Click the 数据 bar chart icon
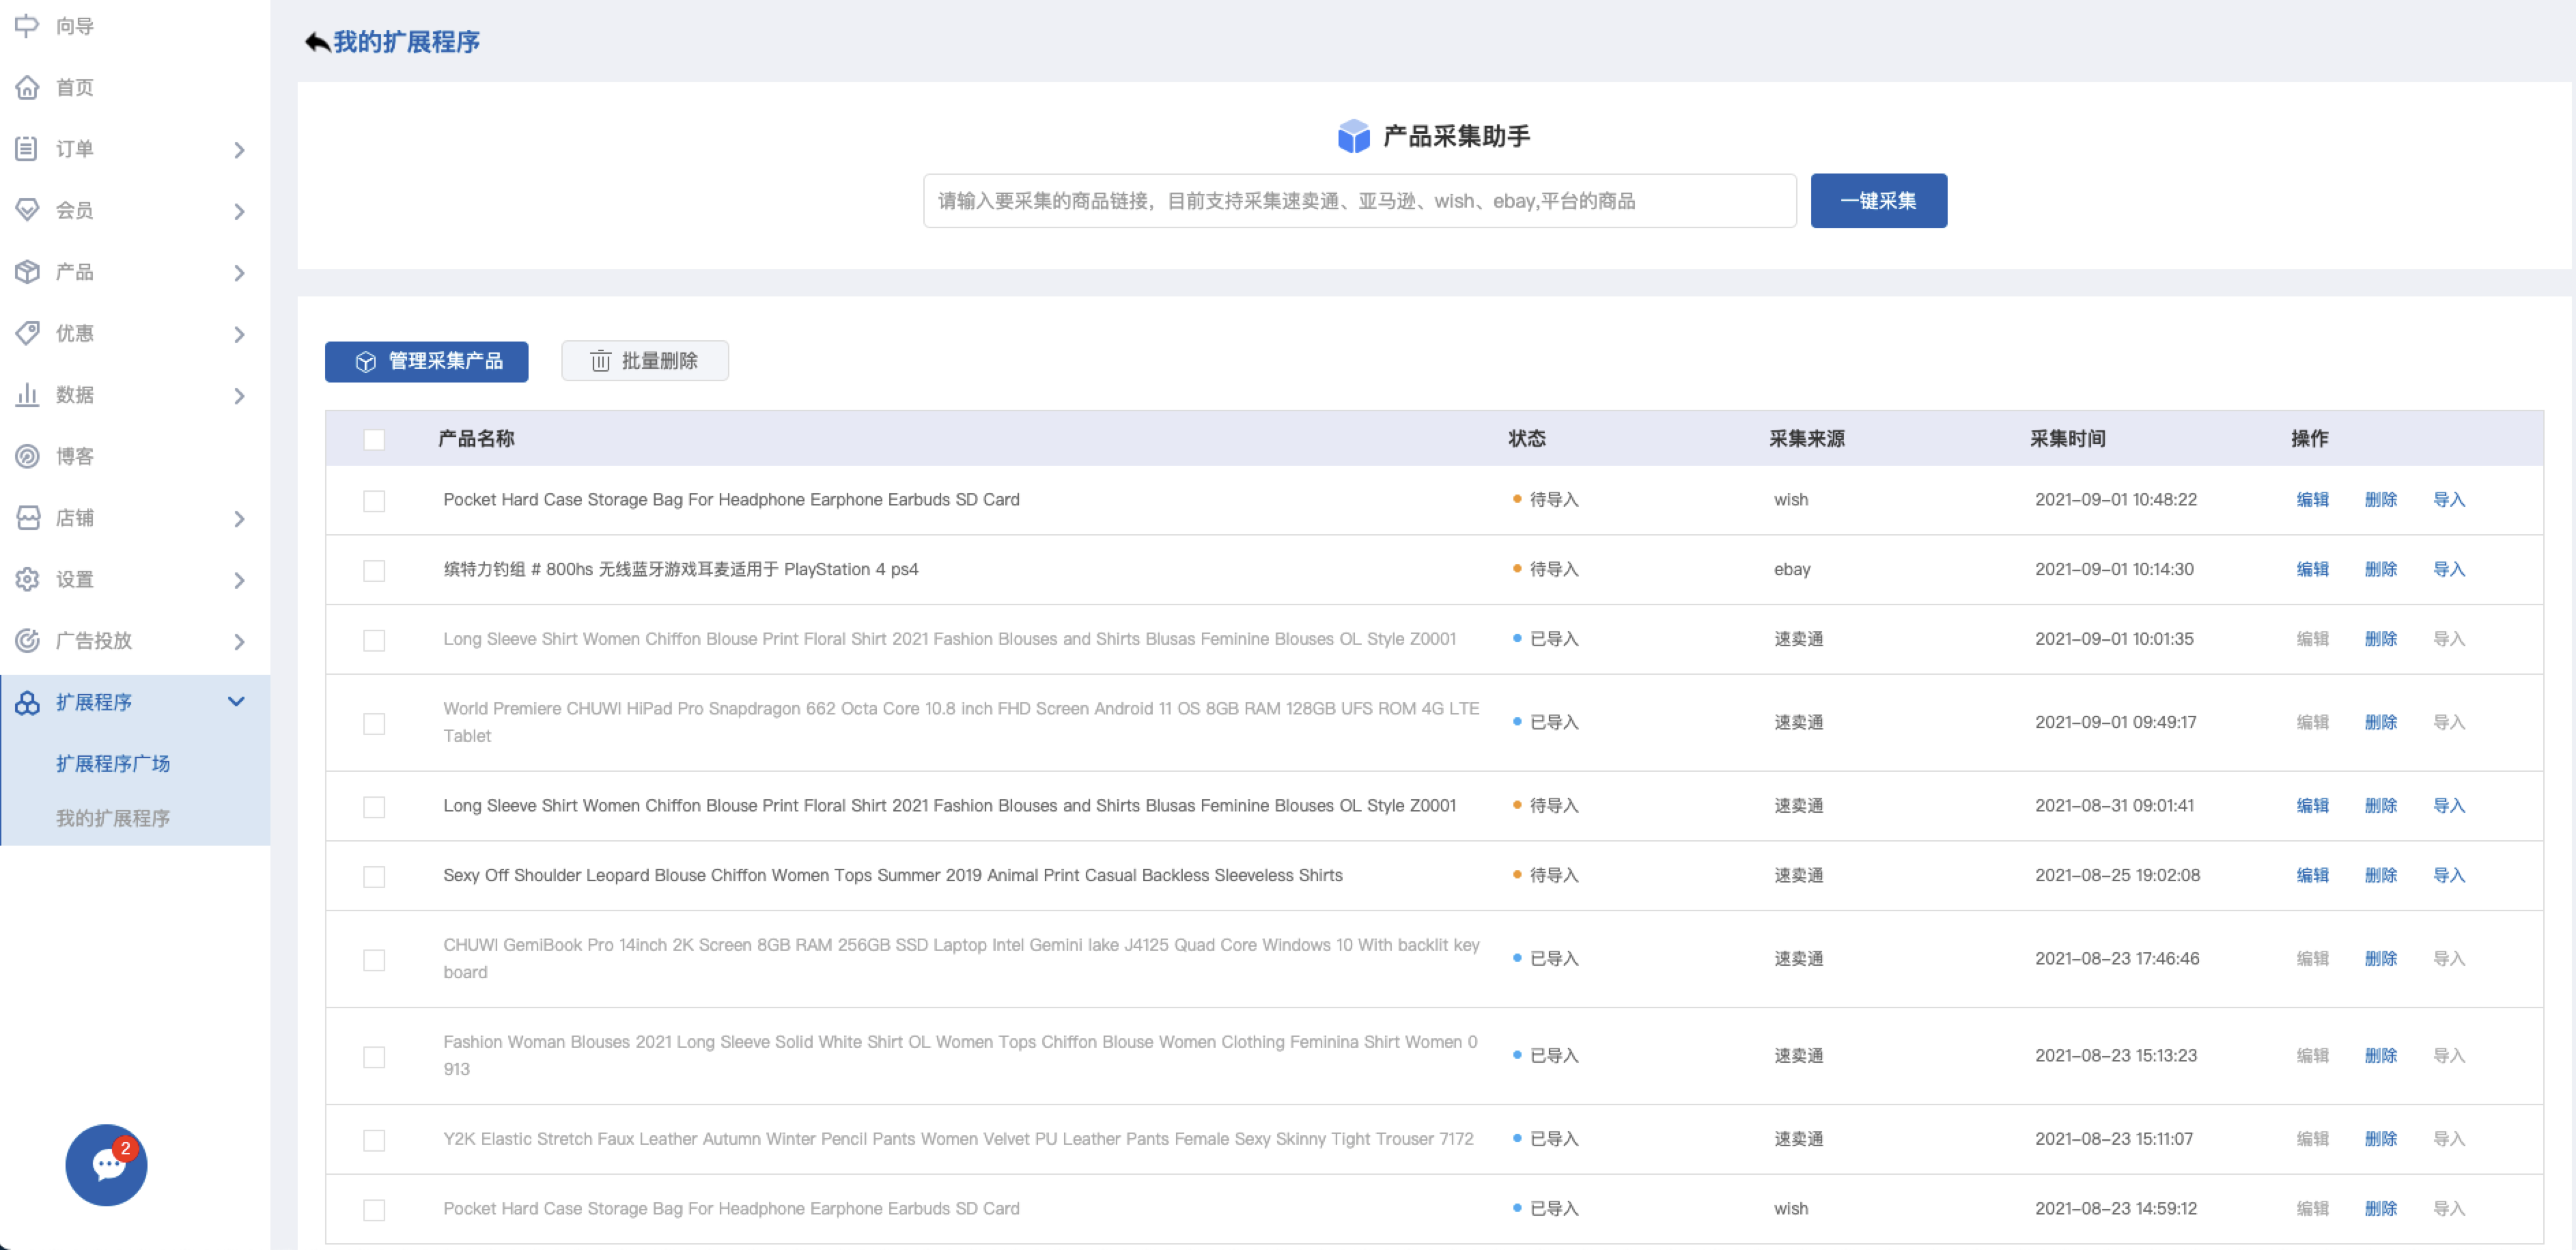This screenshot has height=1250, width=2576. (27, 395)
